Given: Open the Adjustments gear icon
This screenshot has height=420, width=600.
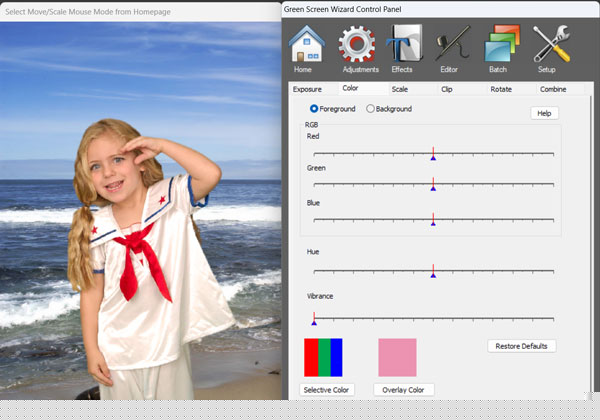Looking at the screenshot, I should (x=357, y=44).
